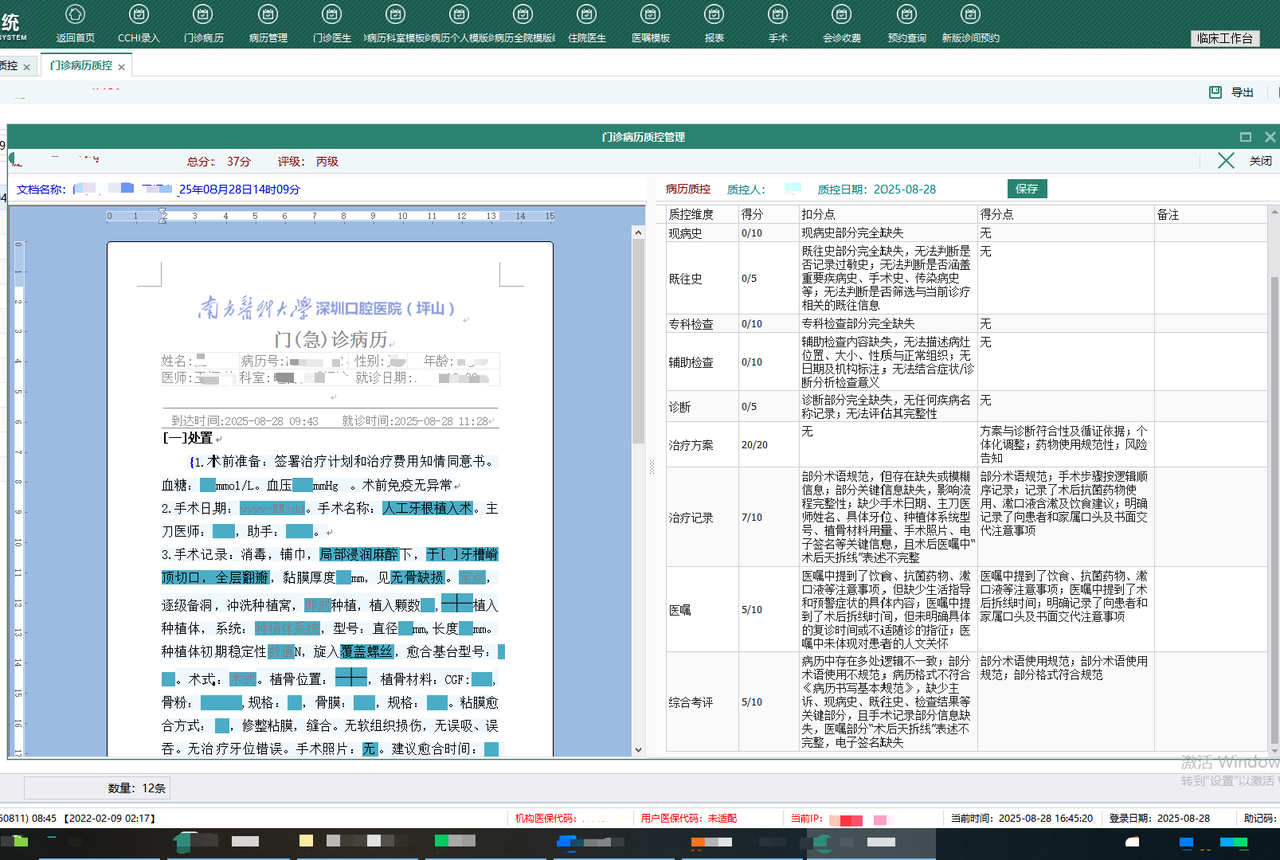Viewport: 1280px width, 860px height.
Task: Click the 7/10 score cell
Action: pyautogui.click(x=768, y=517)
